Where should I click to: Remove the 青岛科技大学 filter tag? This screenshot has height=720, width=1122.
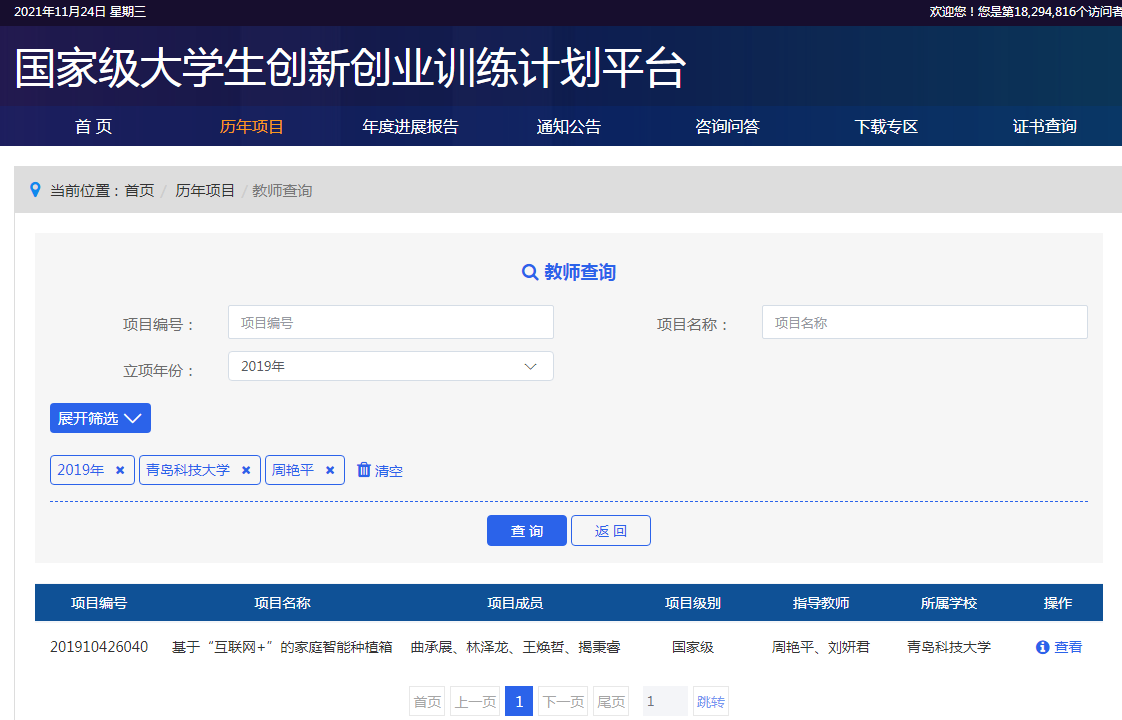coord(246,470)
